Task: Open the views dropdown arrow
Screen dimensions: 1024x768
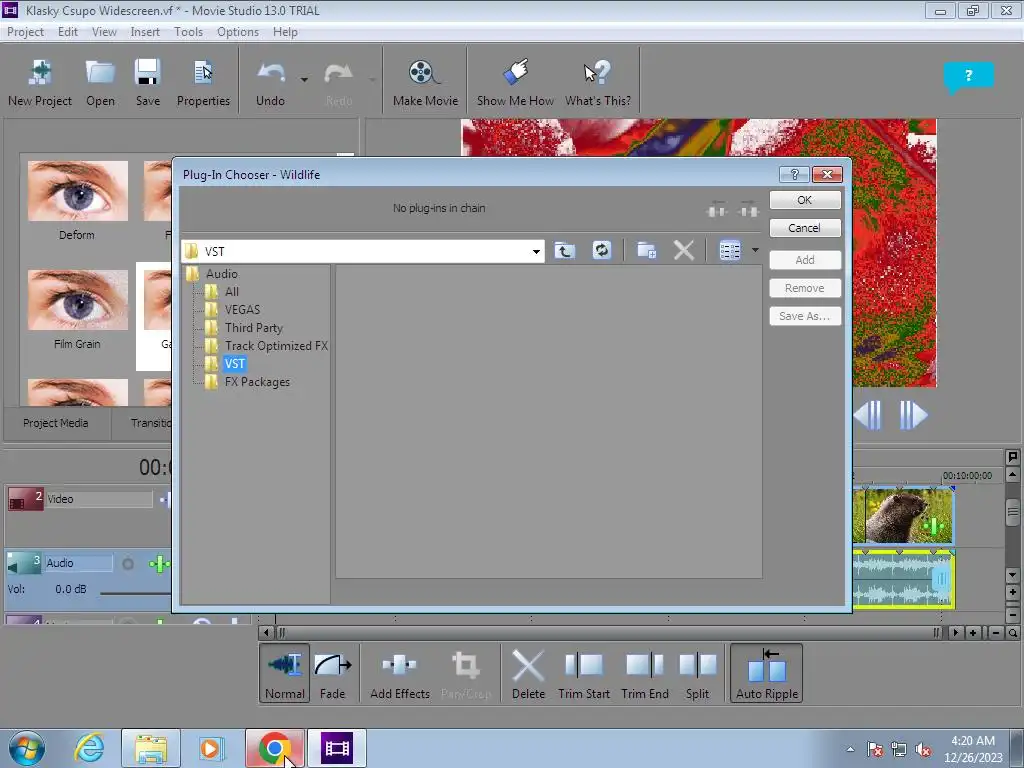Action: [755, 250]
